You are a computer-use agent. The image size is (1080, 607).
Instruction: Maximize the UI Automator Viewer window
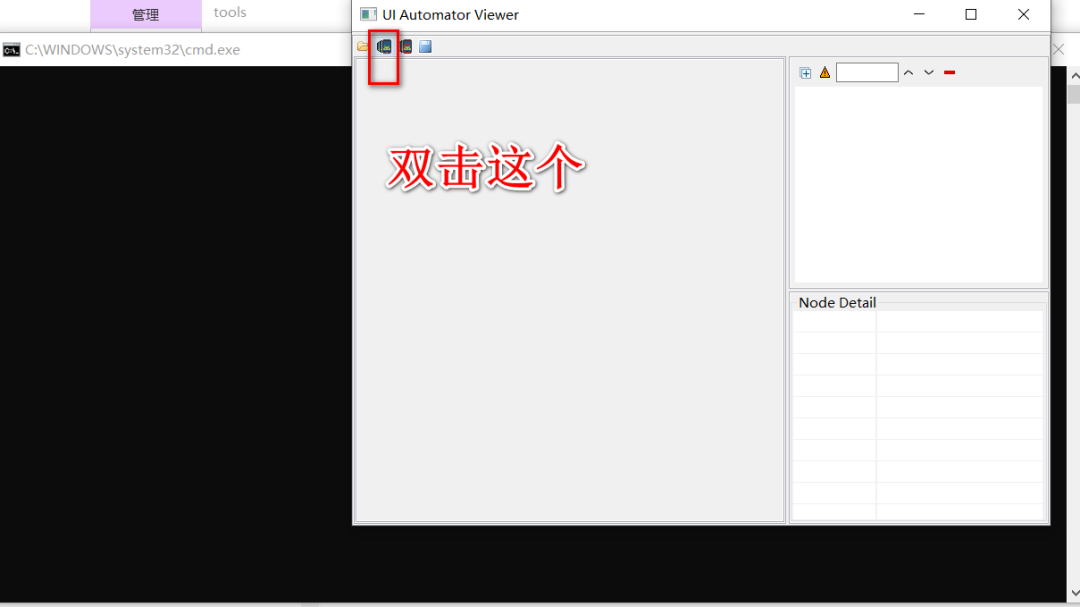(x=970, y=14)
